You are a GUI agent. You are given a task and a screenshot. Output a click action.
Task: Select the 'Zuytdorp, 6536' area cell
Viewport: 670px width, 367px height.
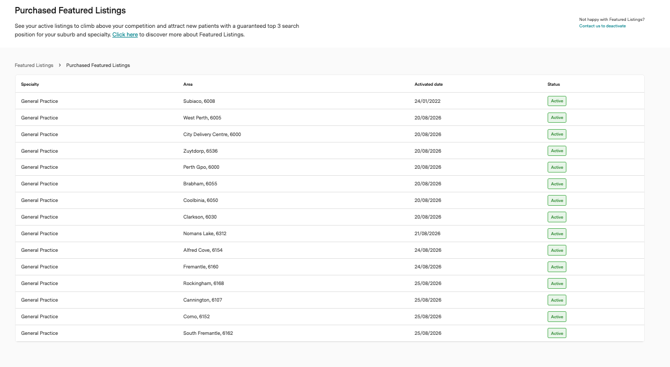[x=200, y=151]
